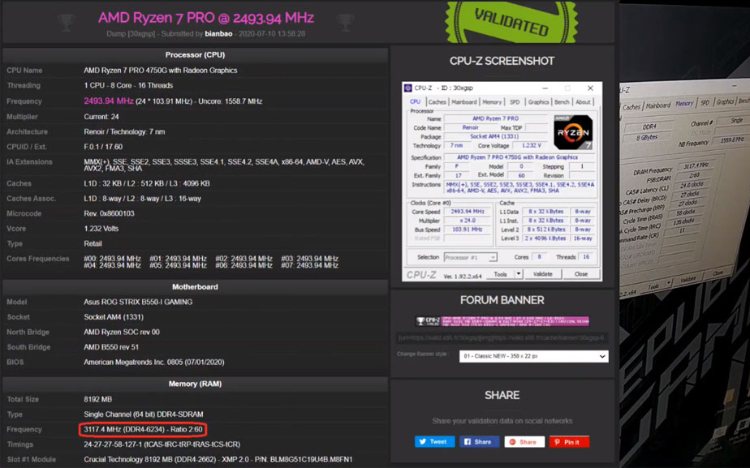
Task: Click the '8192 MB' total size value
Action: 98,399
